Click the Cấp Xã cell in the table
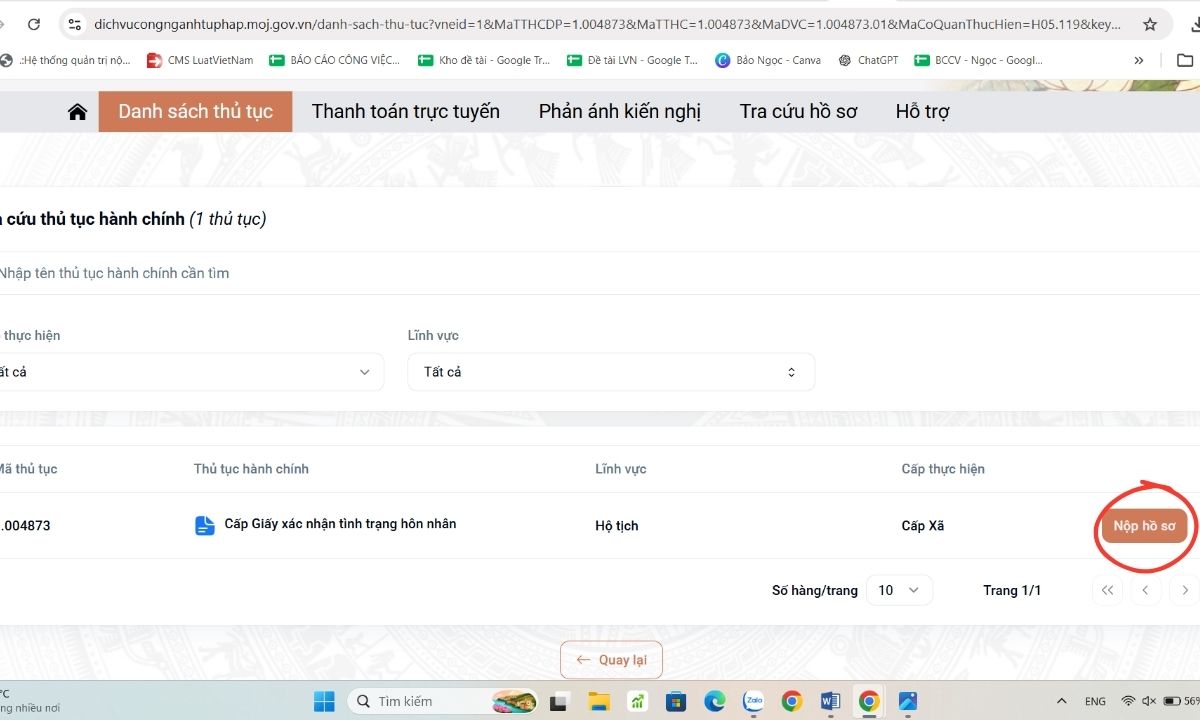The width and height of the screenshot is (1200, 720). tap(922, 526)
